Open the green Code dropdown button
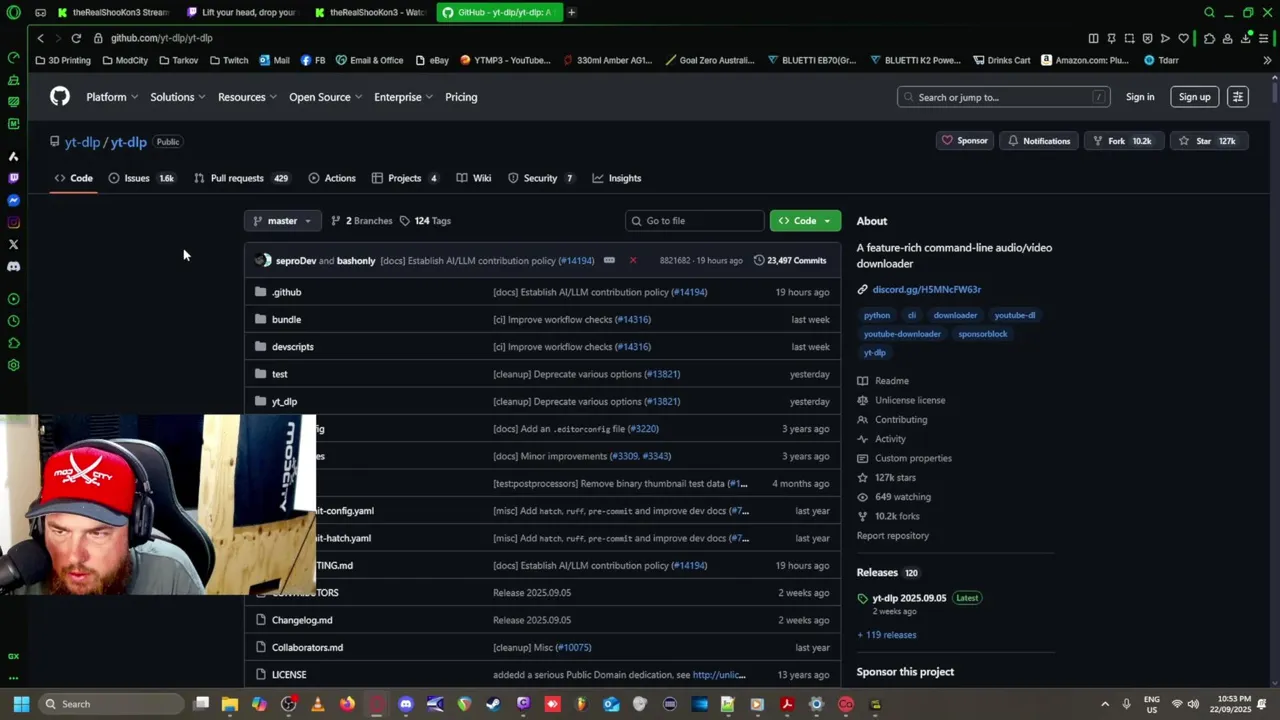Image resolution: width=1280 pixels, height=720 pixels. tap(805, 221)
